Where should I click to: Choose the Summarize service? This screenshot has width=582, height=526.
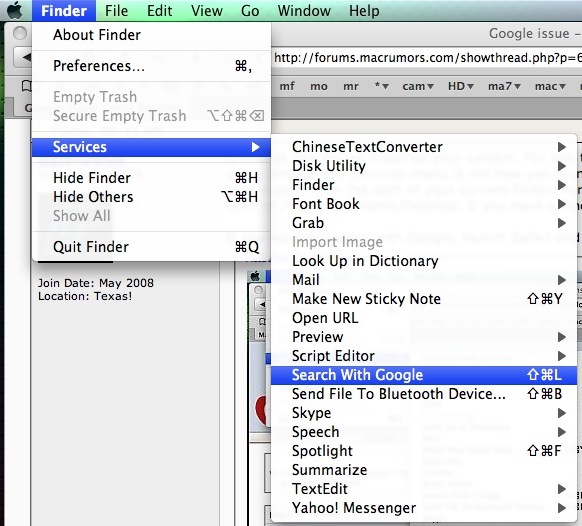click(424, 470)
